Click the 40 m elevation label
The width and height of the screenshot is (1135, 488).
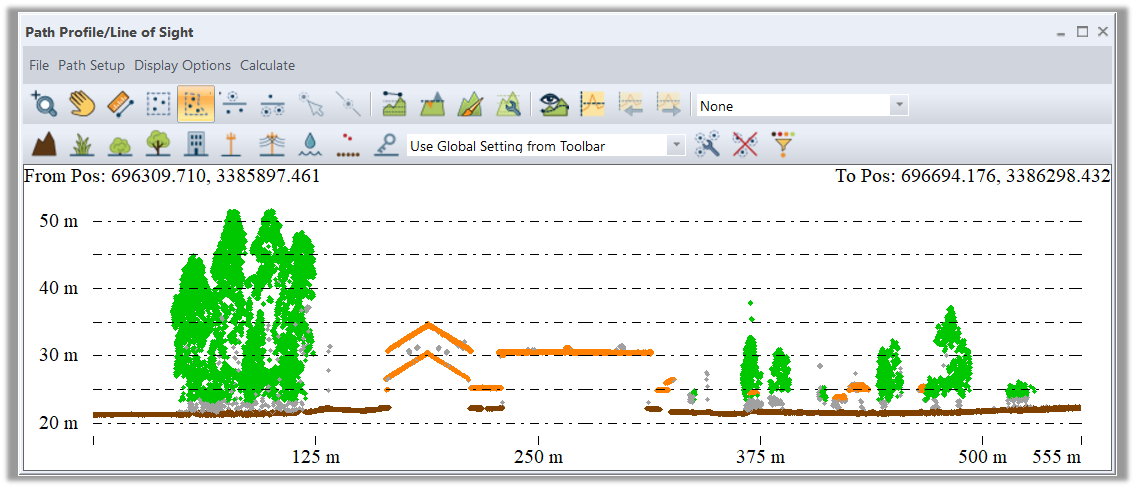pyautogui.click(x=58, y=288)
